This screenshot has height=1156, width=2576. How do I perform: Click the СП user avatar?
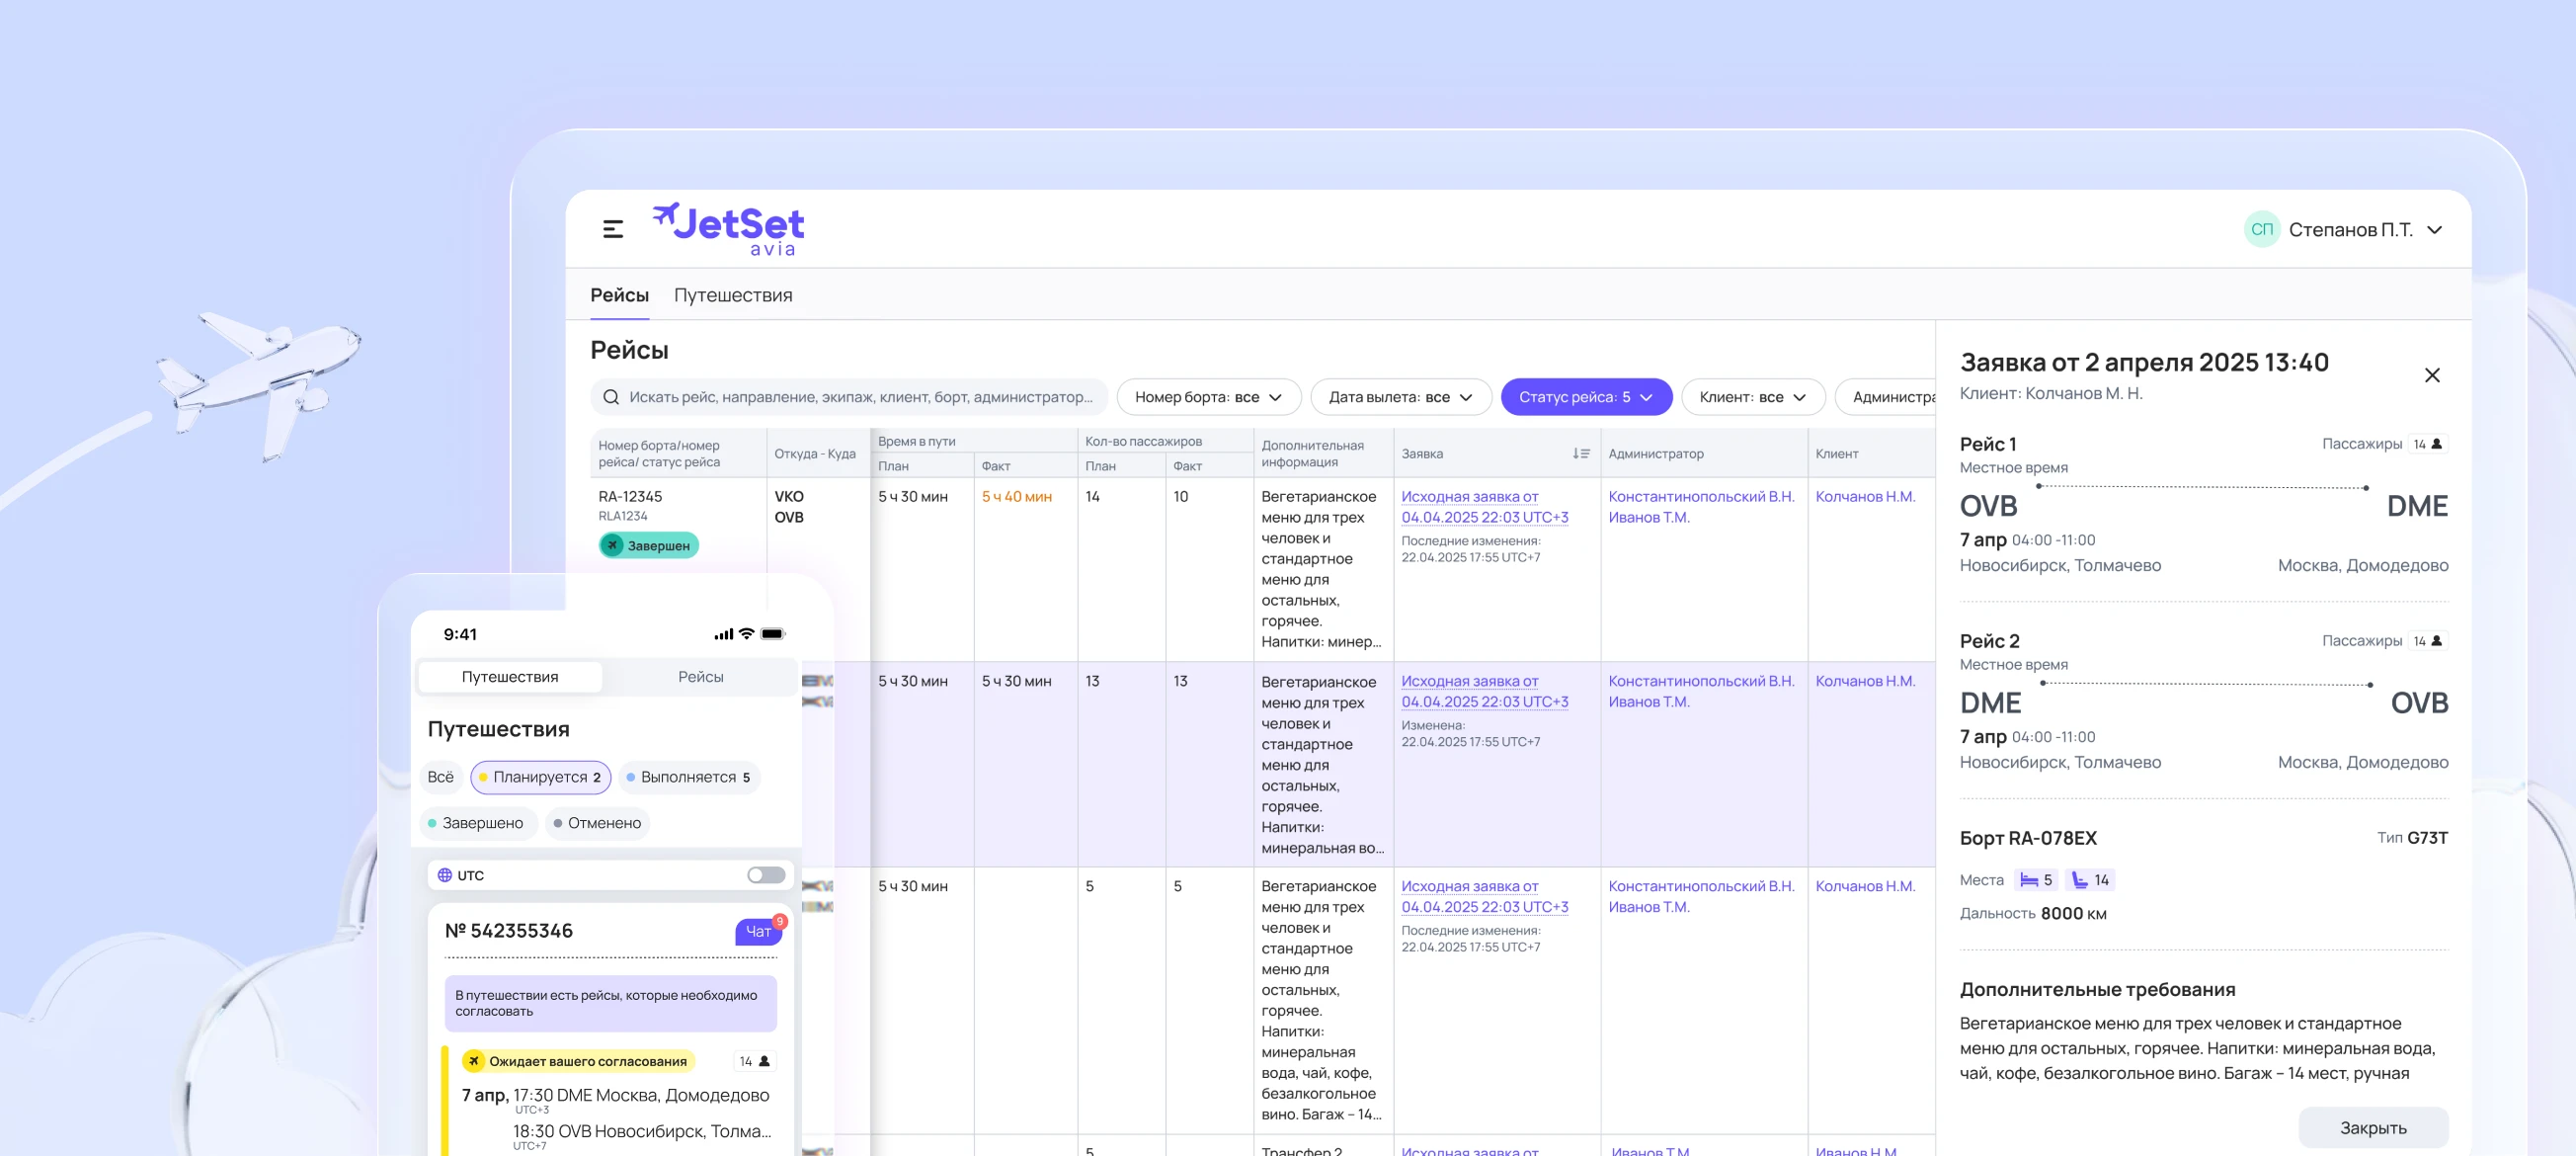[2261, 230]
